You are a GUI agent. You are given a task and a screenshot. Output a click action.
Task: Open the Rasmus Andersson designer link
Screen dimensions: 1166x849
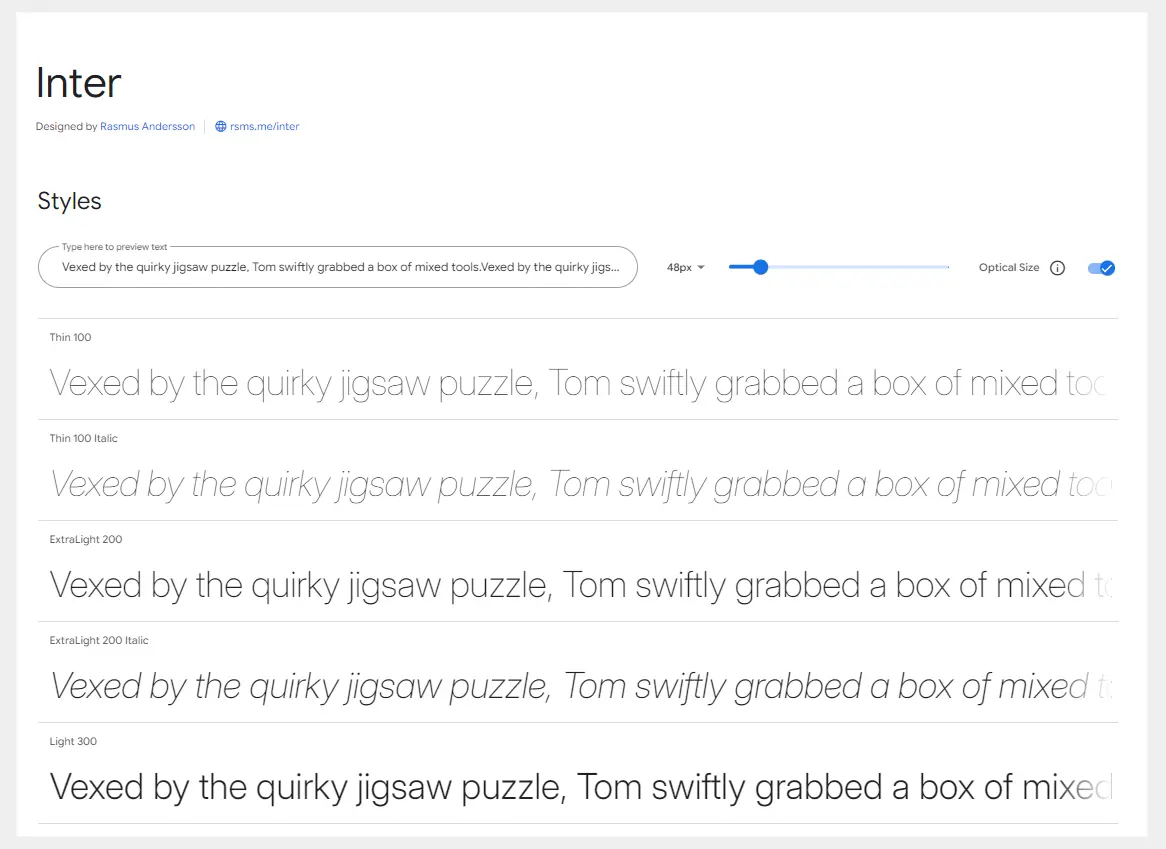click(x=147, y=126)
